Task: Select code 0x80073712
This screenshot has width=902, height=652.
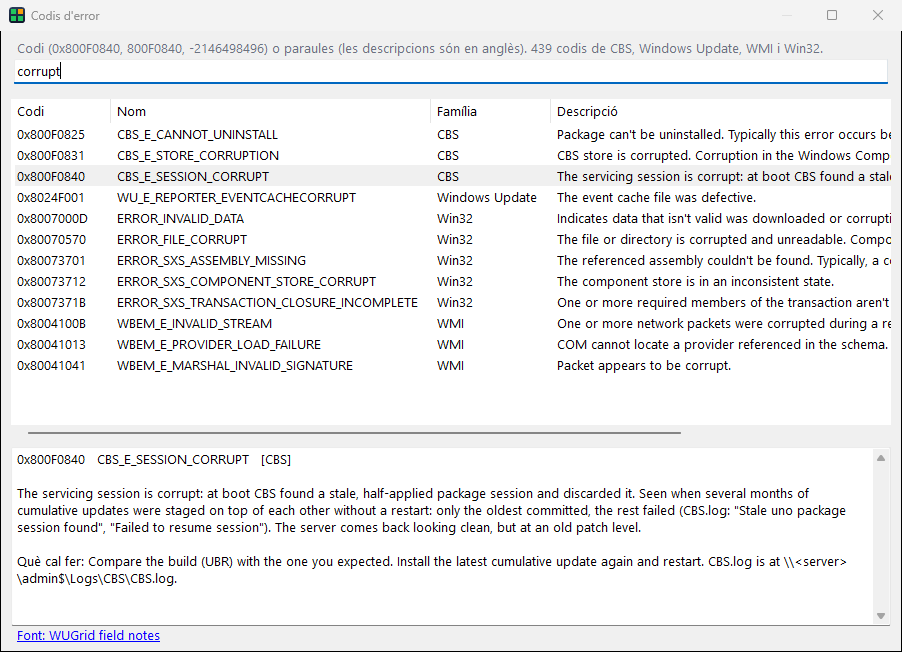Action: (51, 281)
